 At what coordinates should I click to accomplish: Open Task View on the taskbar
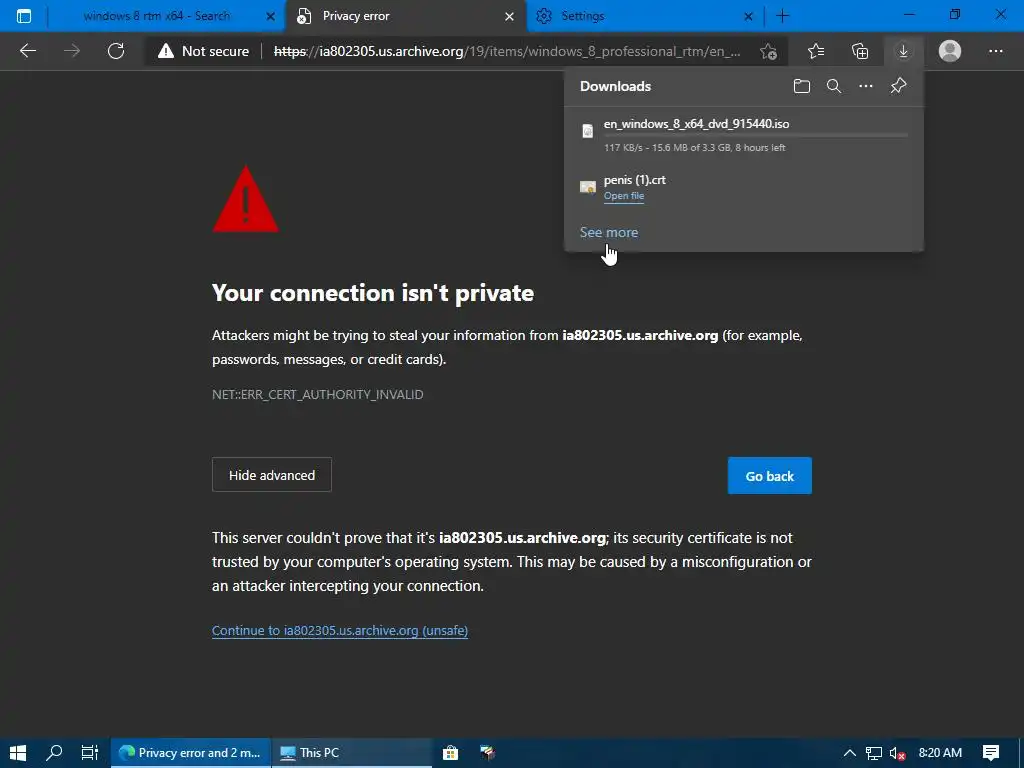[x=89, y=753]
